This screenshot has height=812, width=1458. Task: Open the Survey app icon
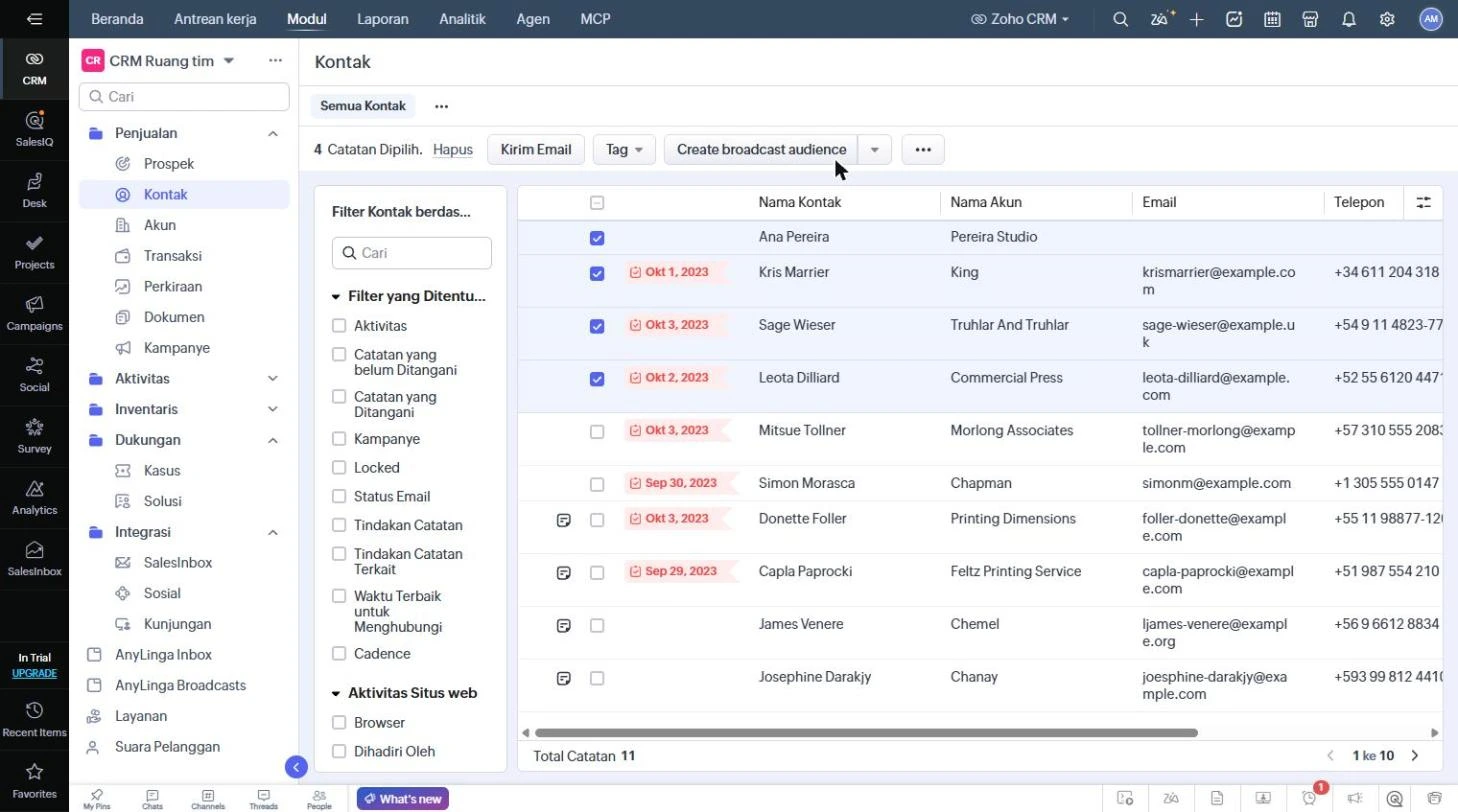34,436
